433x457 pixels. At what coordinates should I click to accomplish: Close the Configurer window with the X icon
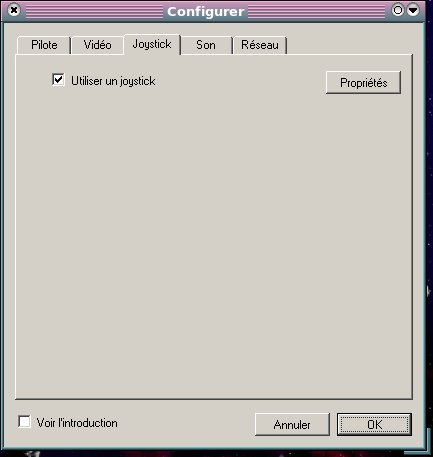(14, 10)
